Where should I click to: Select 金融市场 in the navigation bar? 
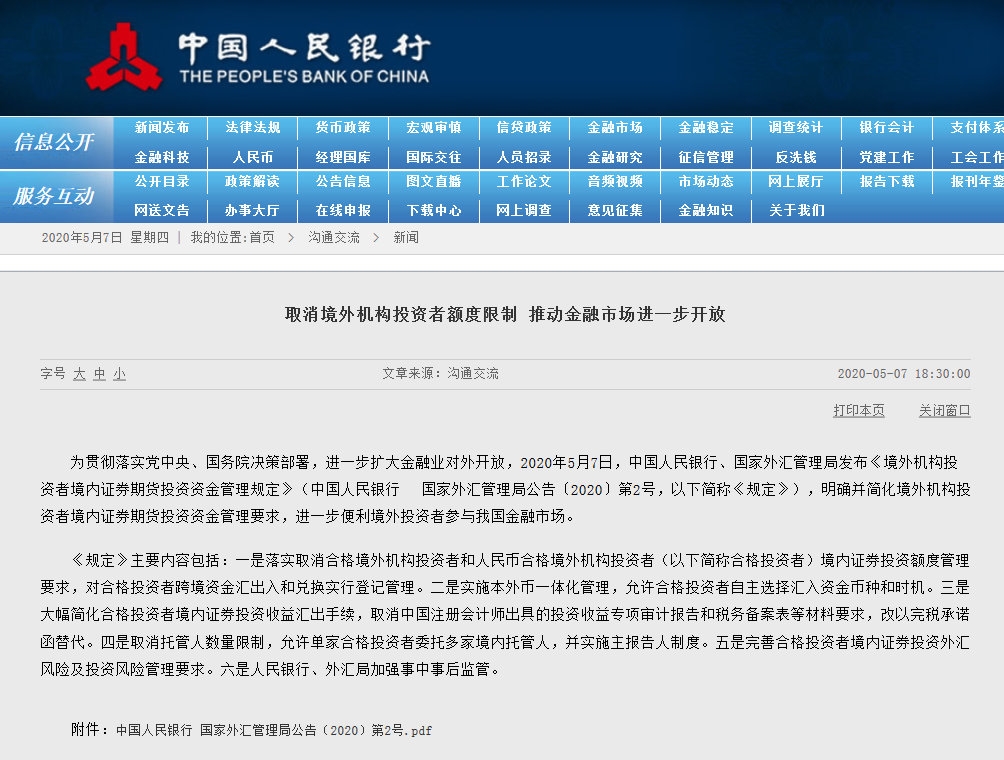(615, 128)
